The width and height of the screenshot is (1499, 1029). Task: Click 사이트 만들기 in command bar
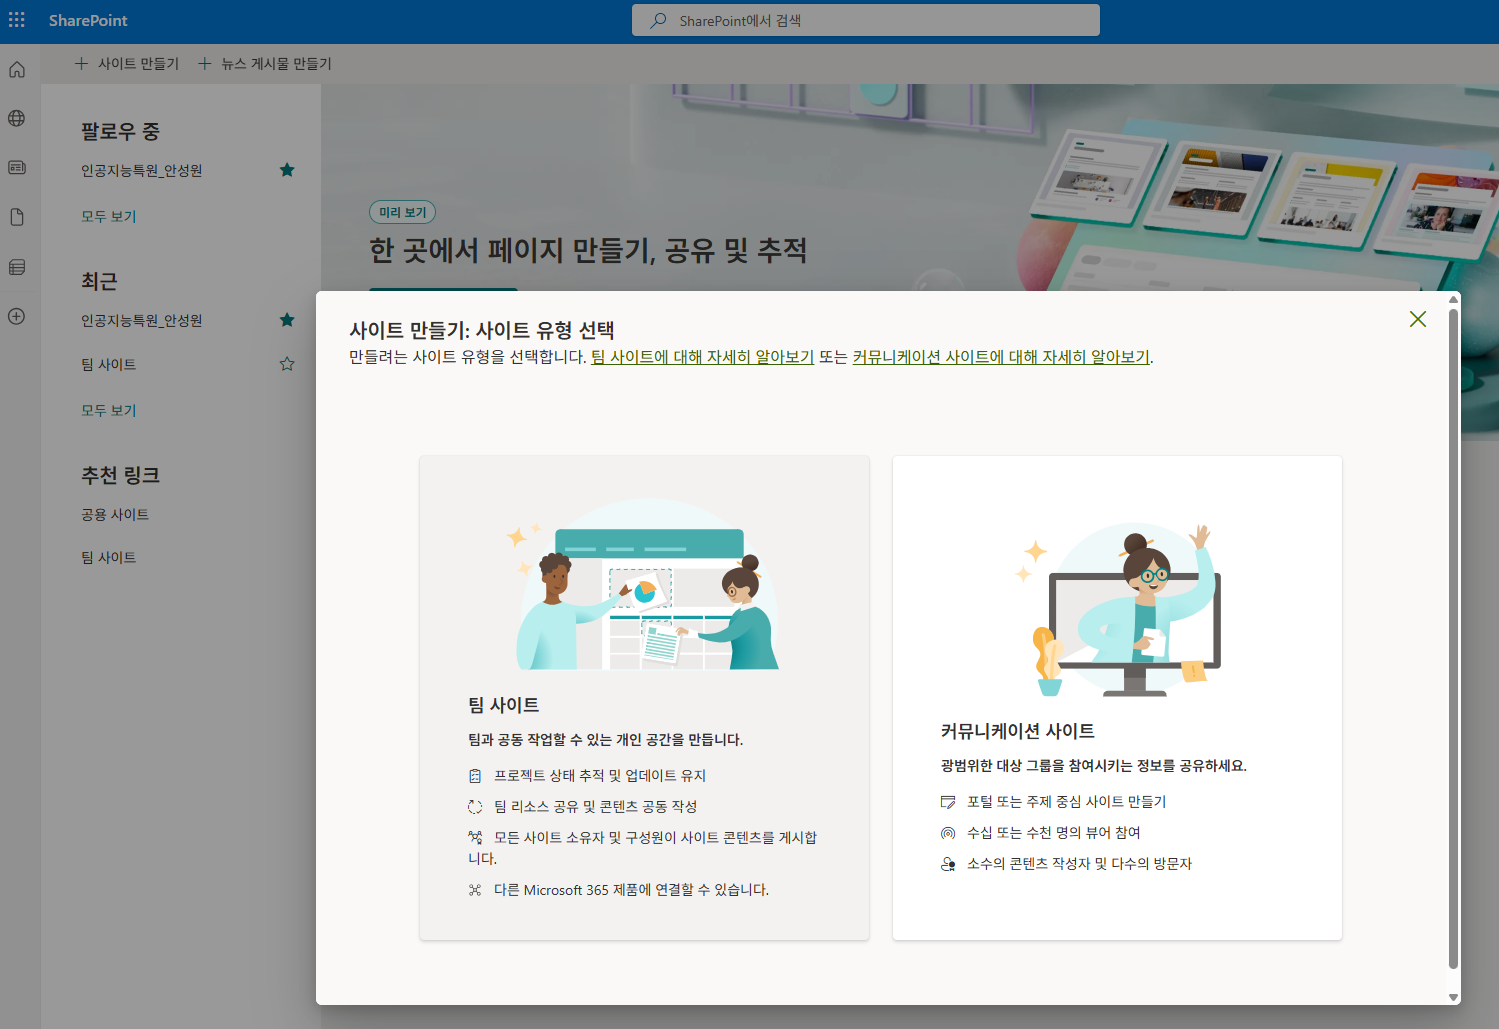(127, 63)
